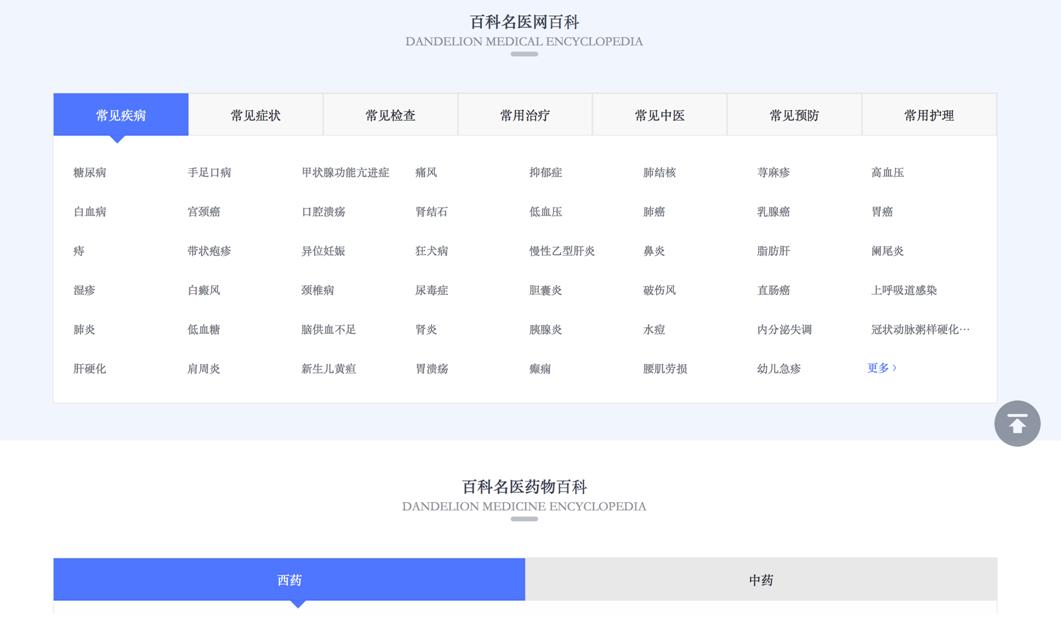Open the 常见预防 tab
This screenshot has width=1061, height=628.
coord(794,114)
